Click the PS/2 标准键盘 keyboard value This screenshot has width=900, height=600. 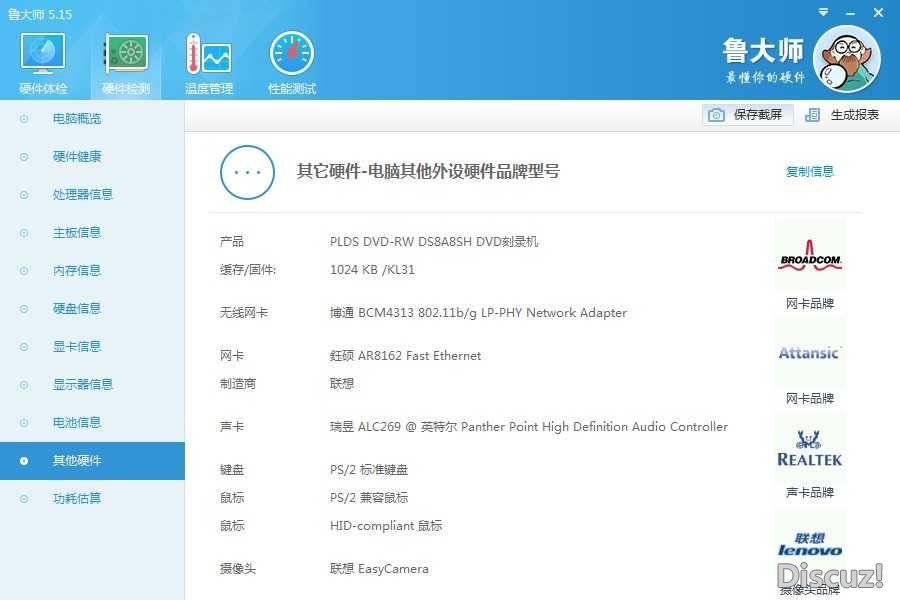click(x=368, y=470)
